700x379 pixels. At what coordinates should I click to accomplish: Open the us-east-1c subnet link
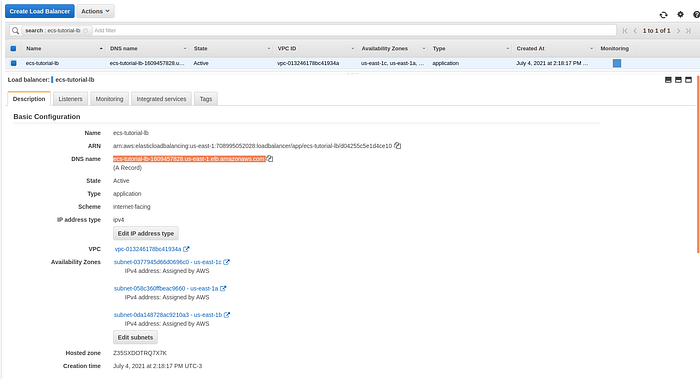tap(167, 262)
